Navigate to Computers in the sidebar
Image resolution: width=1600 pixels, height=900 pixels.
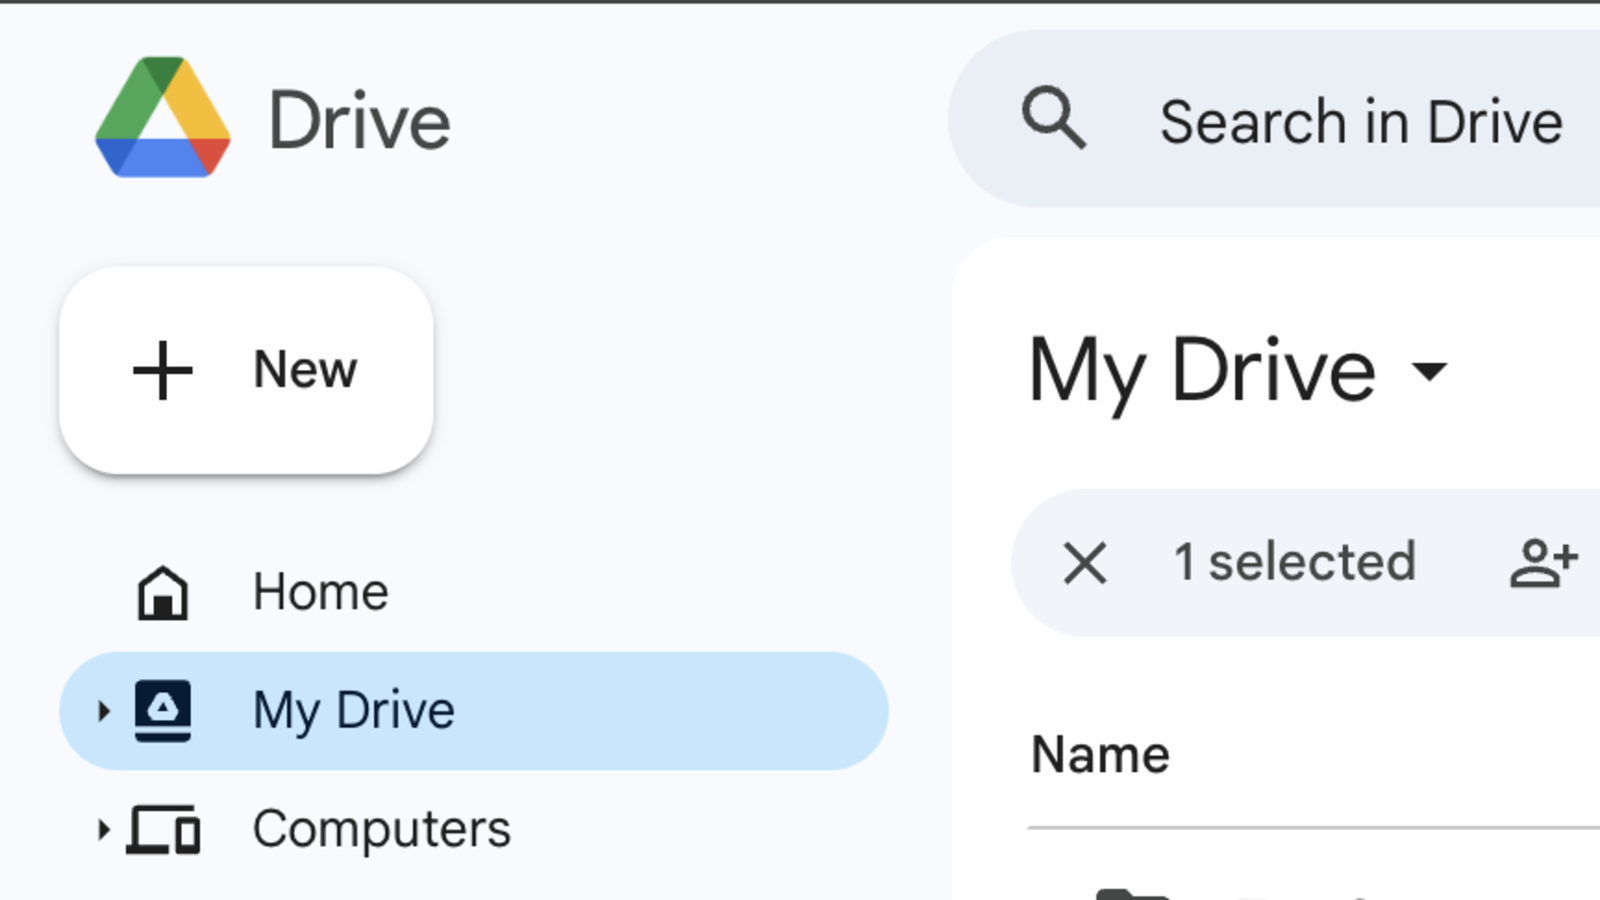[380, 828]
